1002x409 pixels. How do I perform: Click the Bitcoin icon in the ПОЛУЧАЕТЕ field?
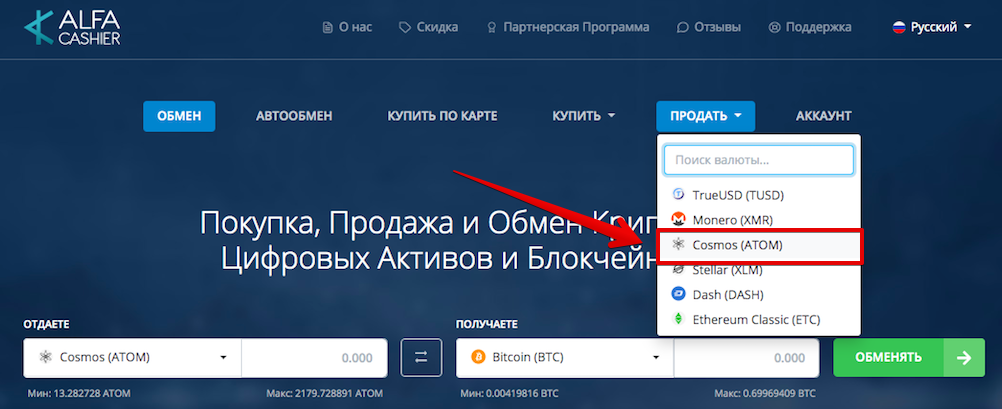coord(477,357)
